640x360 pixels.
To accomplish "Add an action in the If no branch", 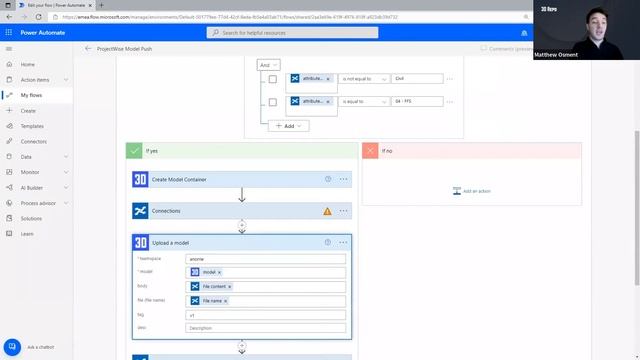I will tap(472, 191).
